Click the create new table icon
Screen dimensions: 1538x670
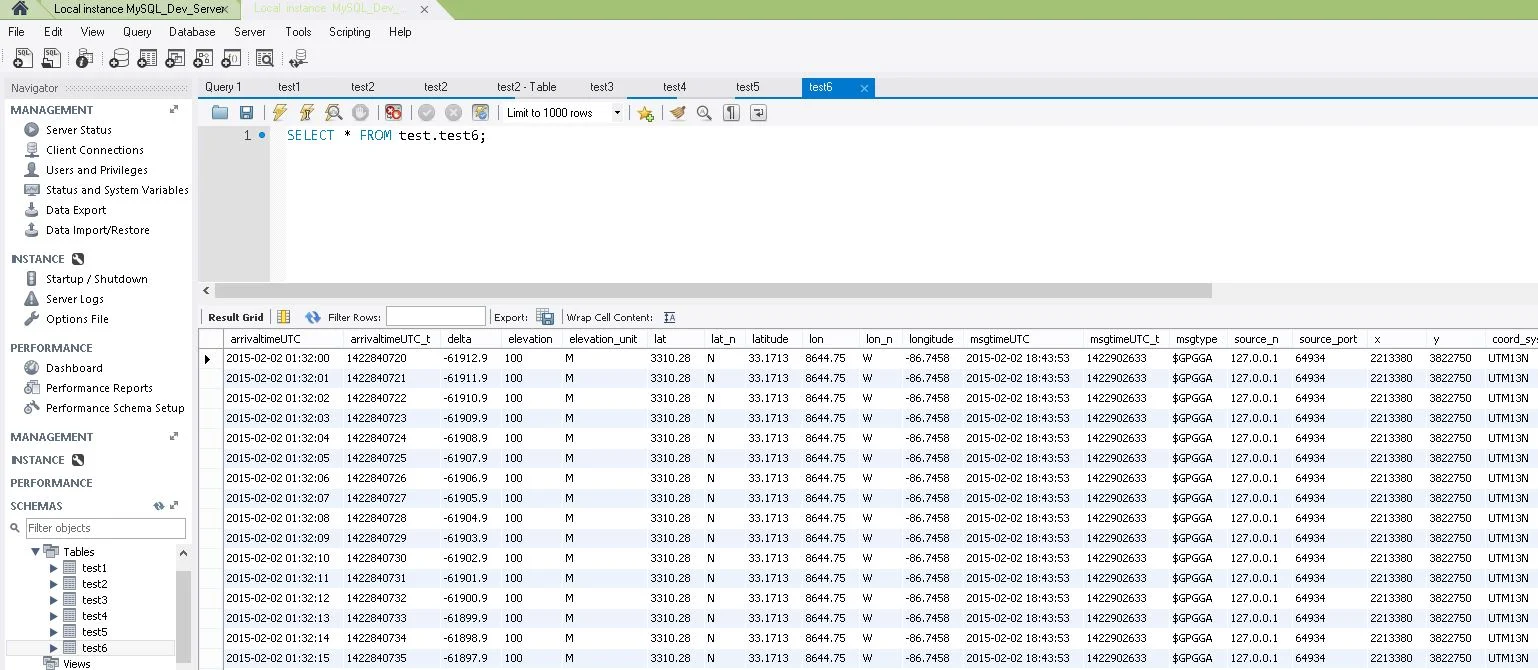click(147, 59)
